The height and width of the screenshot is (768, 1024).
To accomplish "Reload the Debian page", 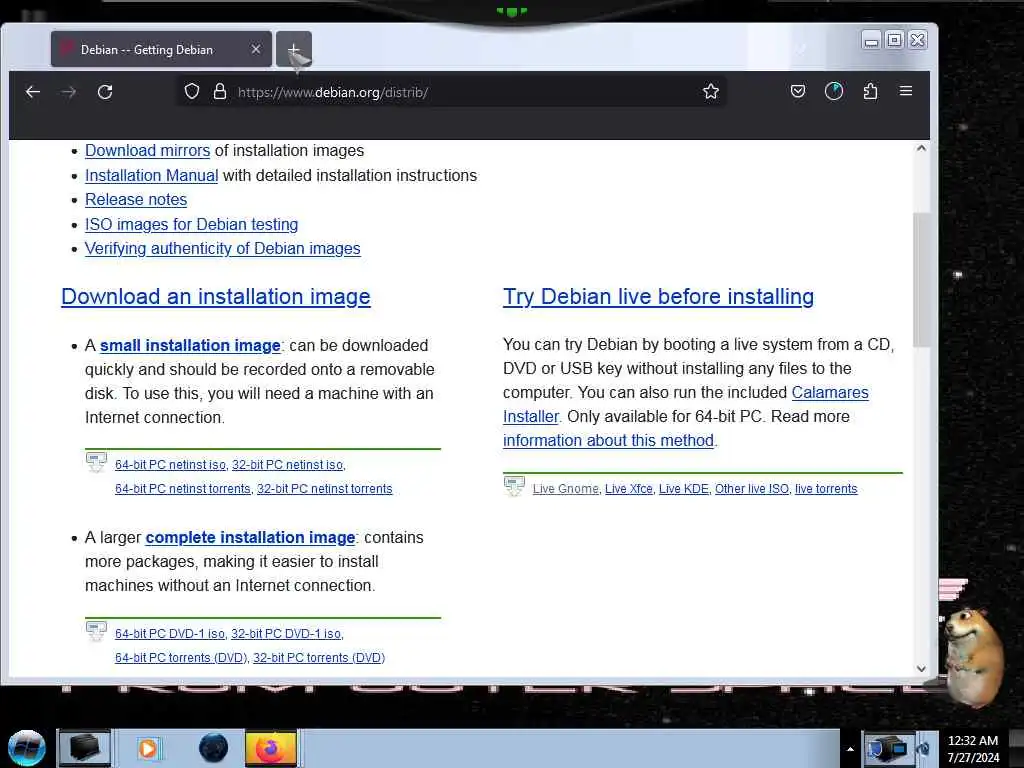I will click(x=105, y=92).
